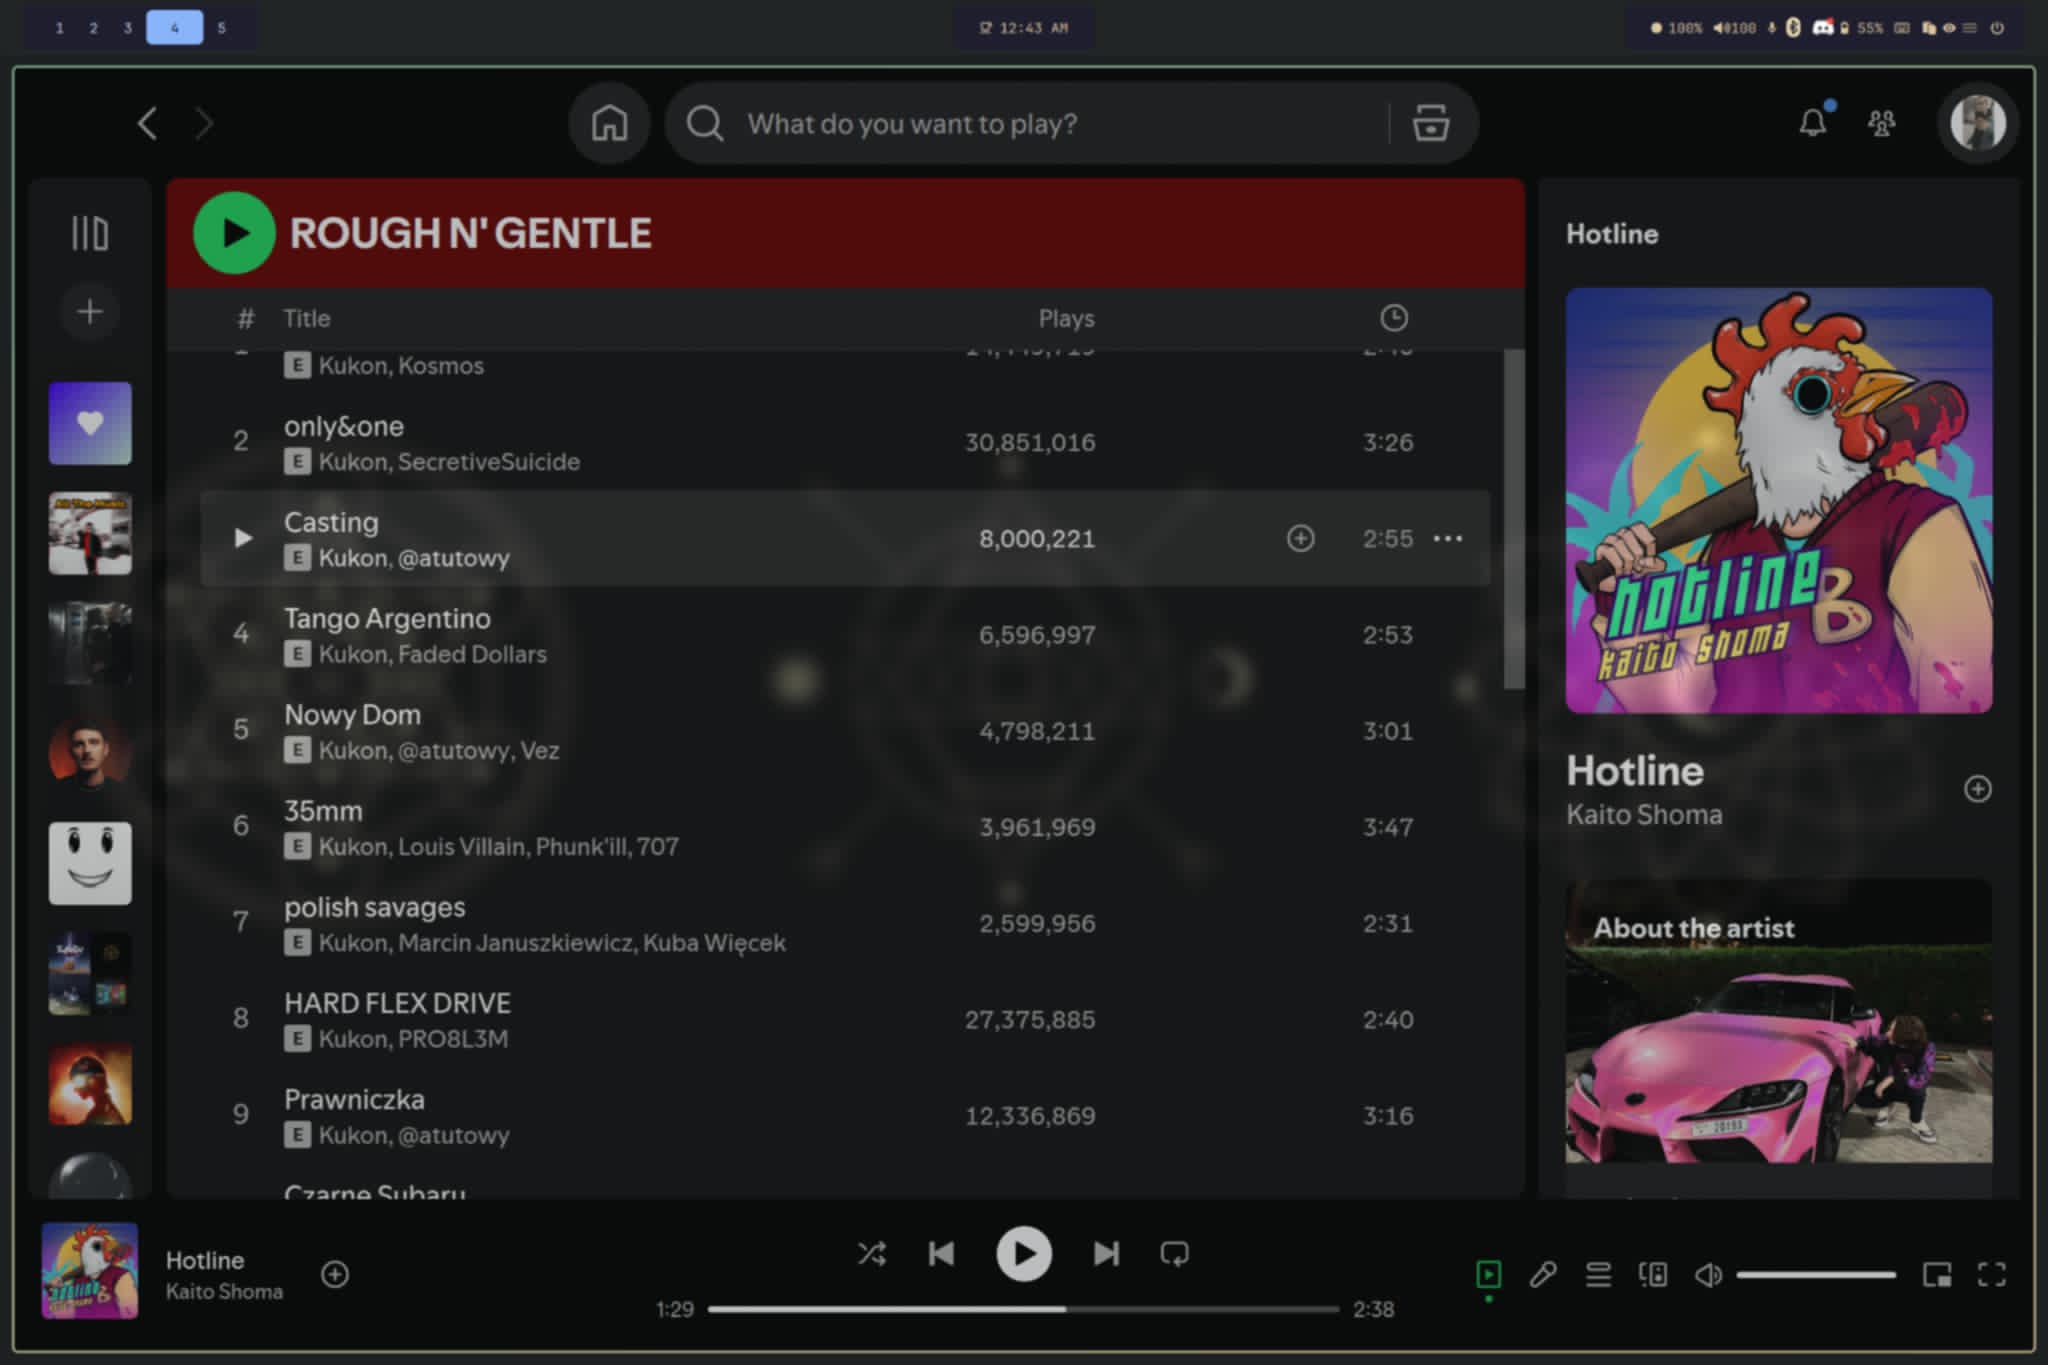The image size is (2048, 1365).
Task: Open Connect to a device icon
Action: click(x=1652, y=1274)
